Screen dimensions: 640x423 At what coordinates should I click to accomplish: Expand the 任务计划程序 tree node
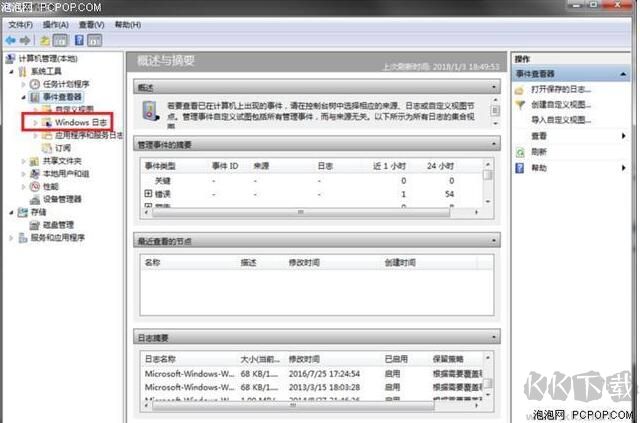(x=23, y=84)
